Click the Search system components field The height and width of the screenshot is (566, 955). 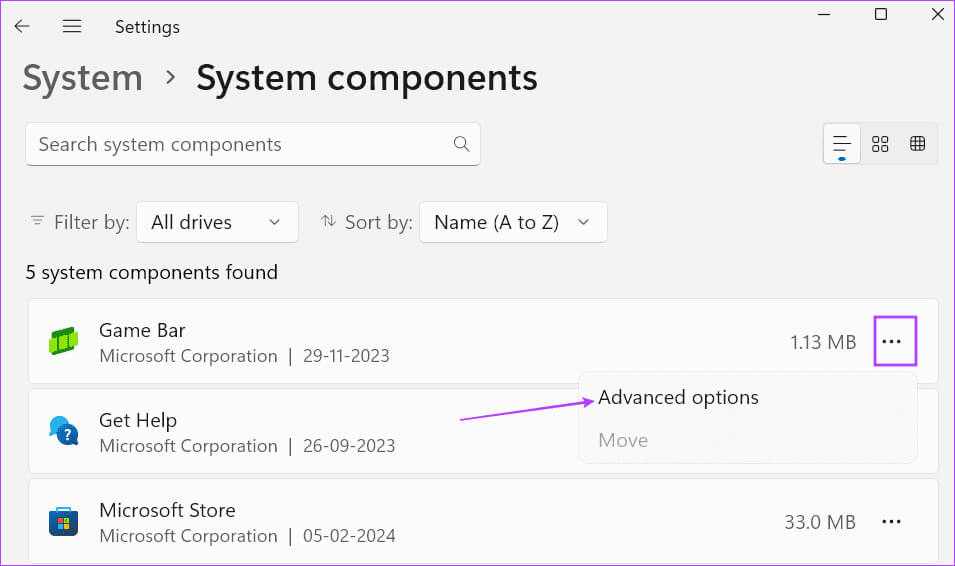tap(253, 144)
